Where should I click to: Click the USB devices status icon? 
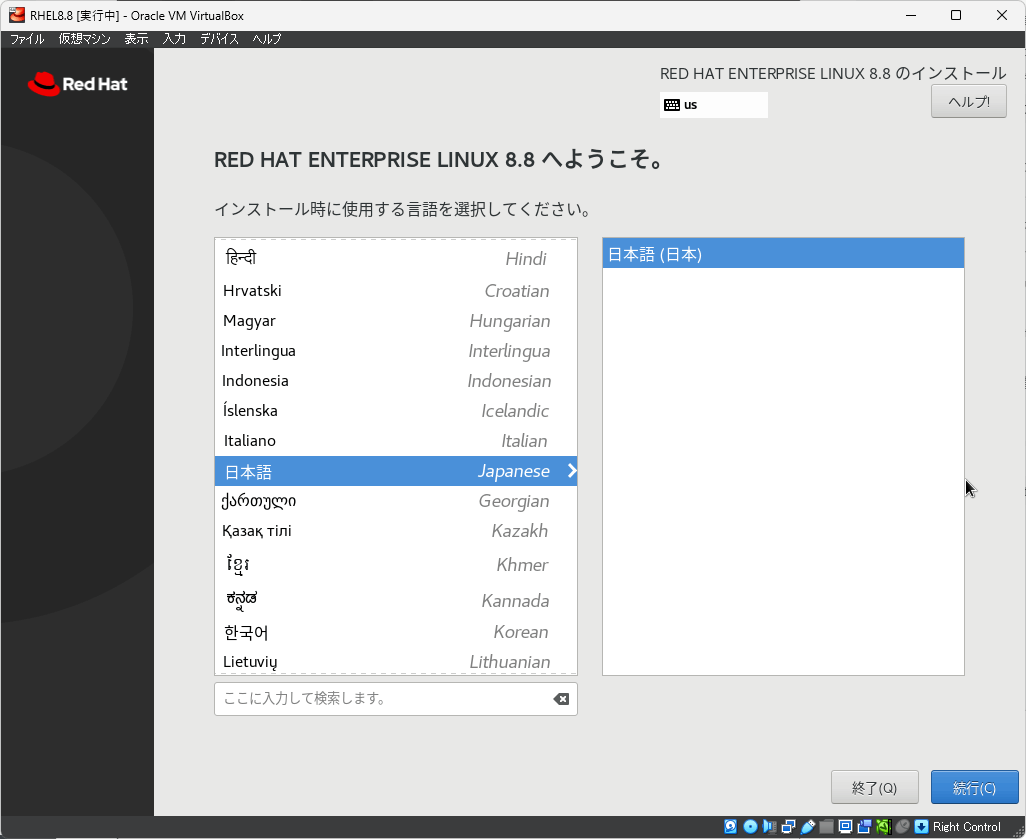pos(808,827)
